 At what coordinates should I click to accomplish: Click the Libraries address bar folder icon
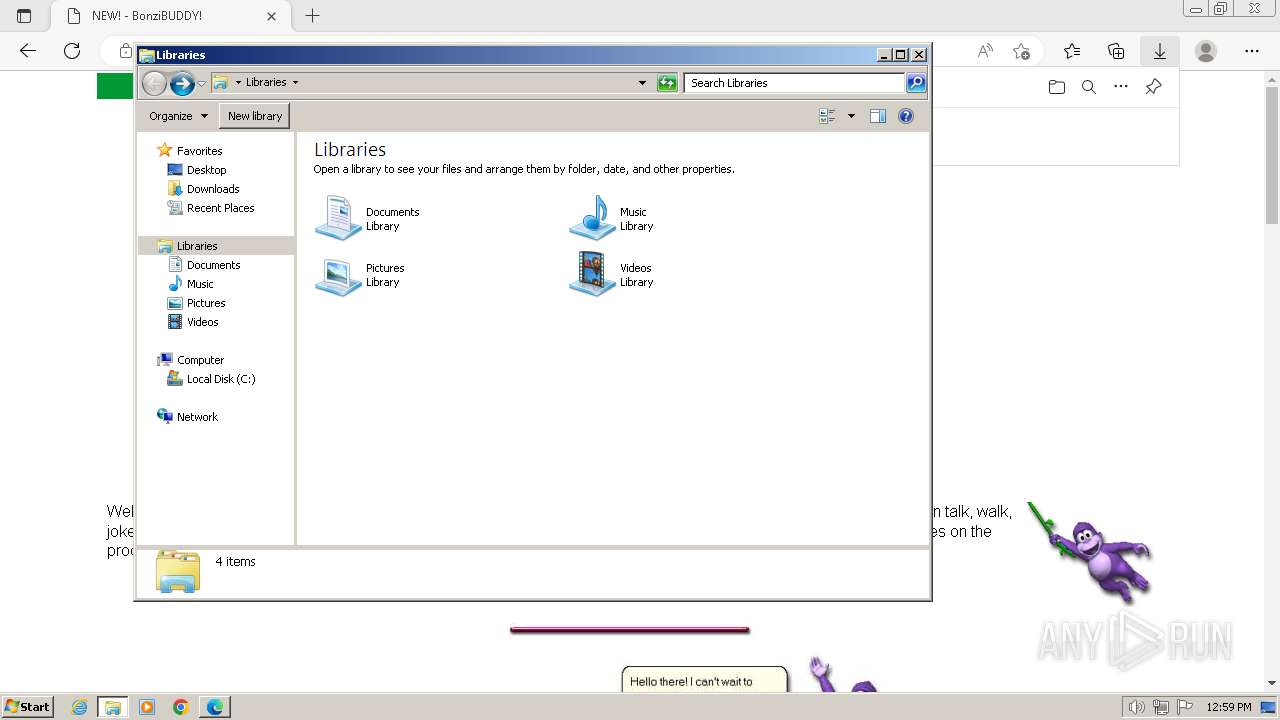[x=221, y=82]
